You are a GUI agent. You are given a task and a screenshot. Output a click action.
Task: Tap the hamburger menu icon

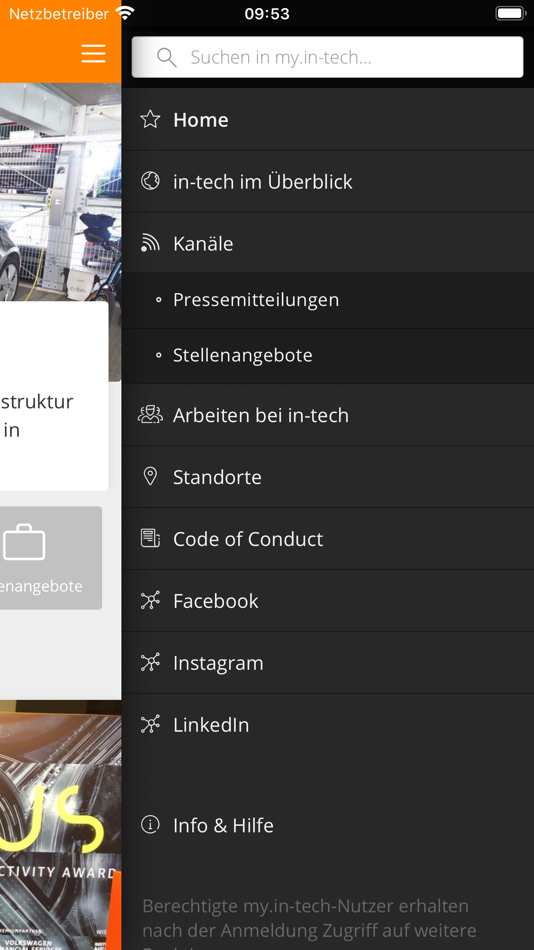pyautogui.click(x=93, y=54)
